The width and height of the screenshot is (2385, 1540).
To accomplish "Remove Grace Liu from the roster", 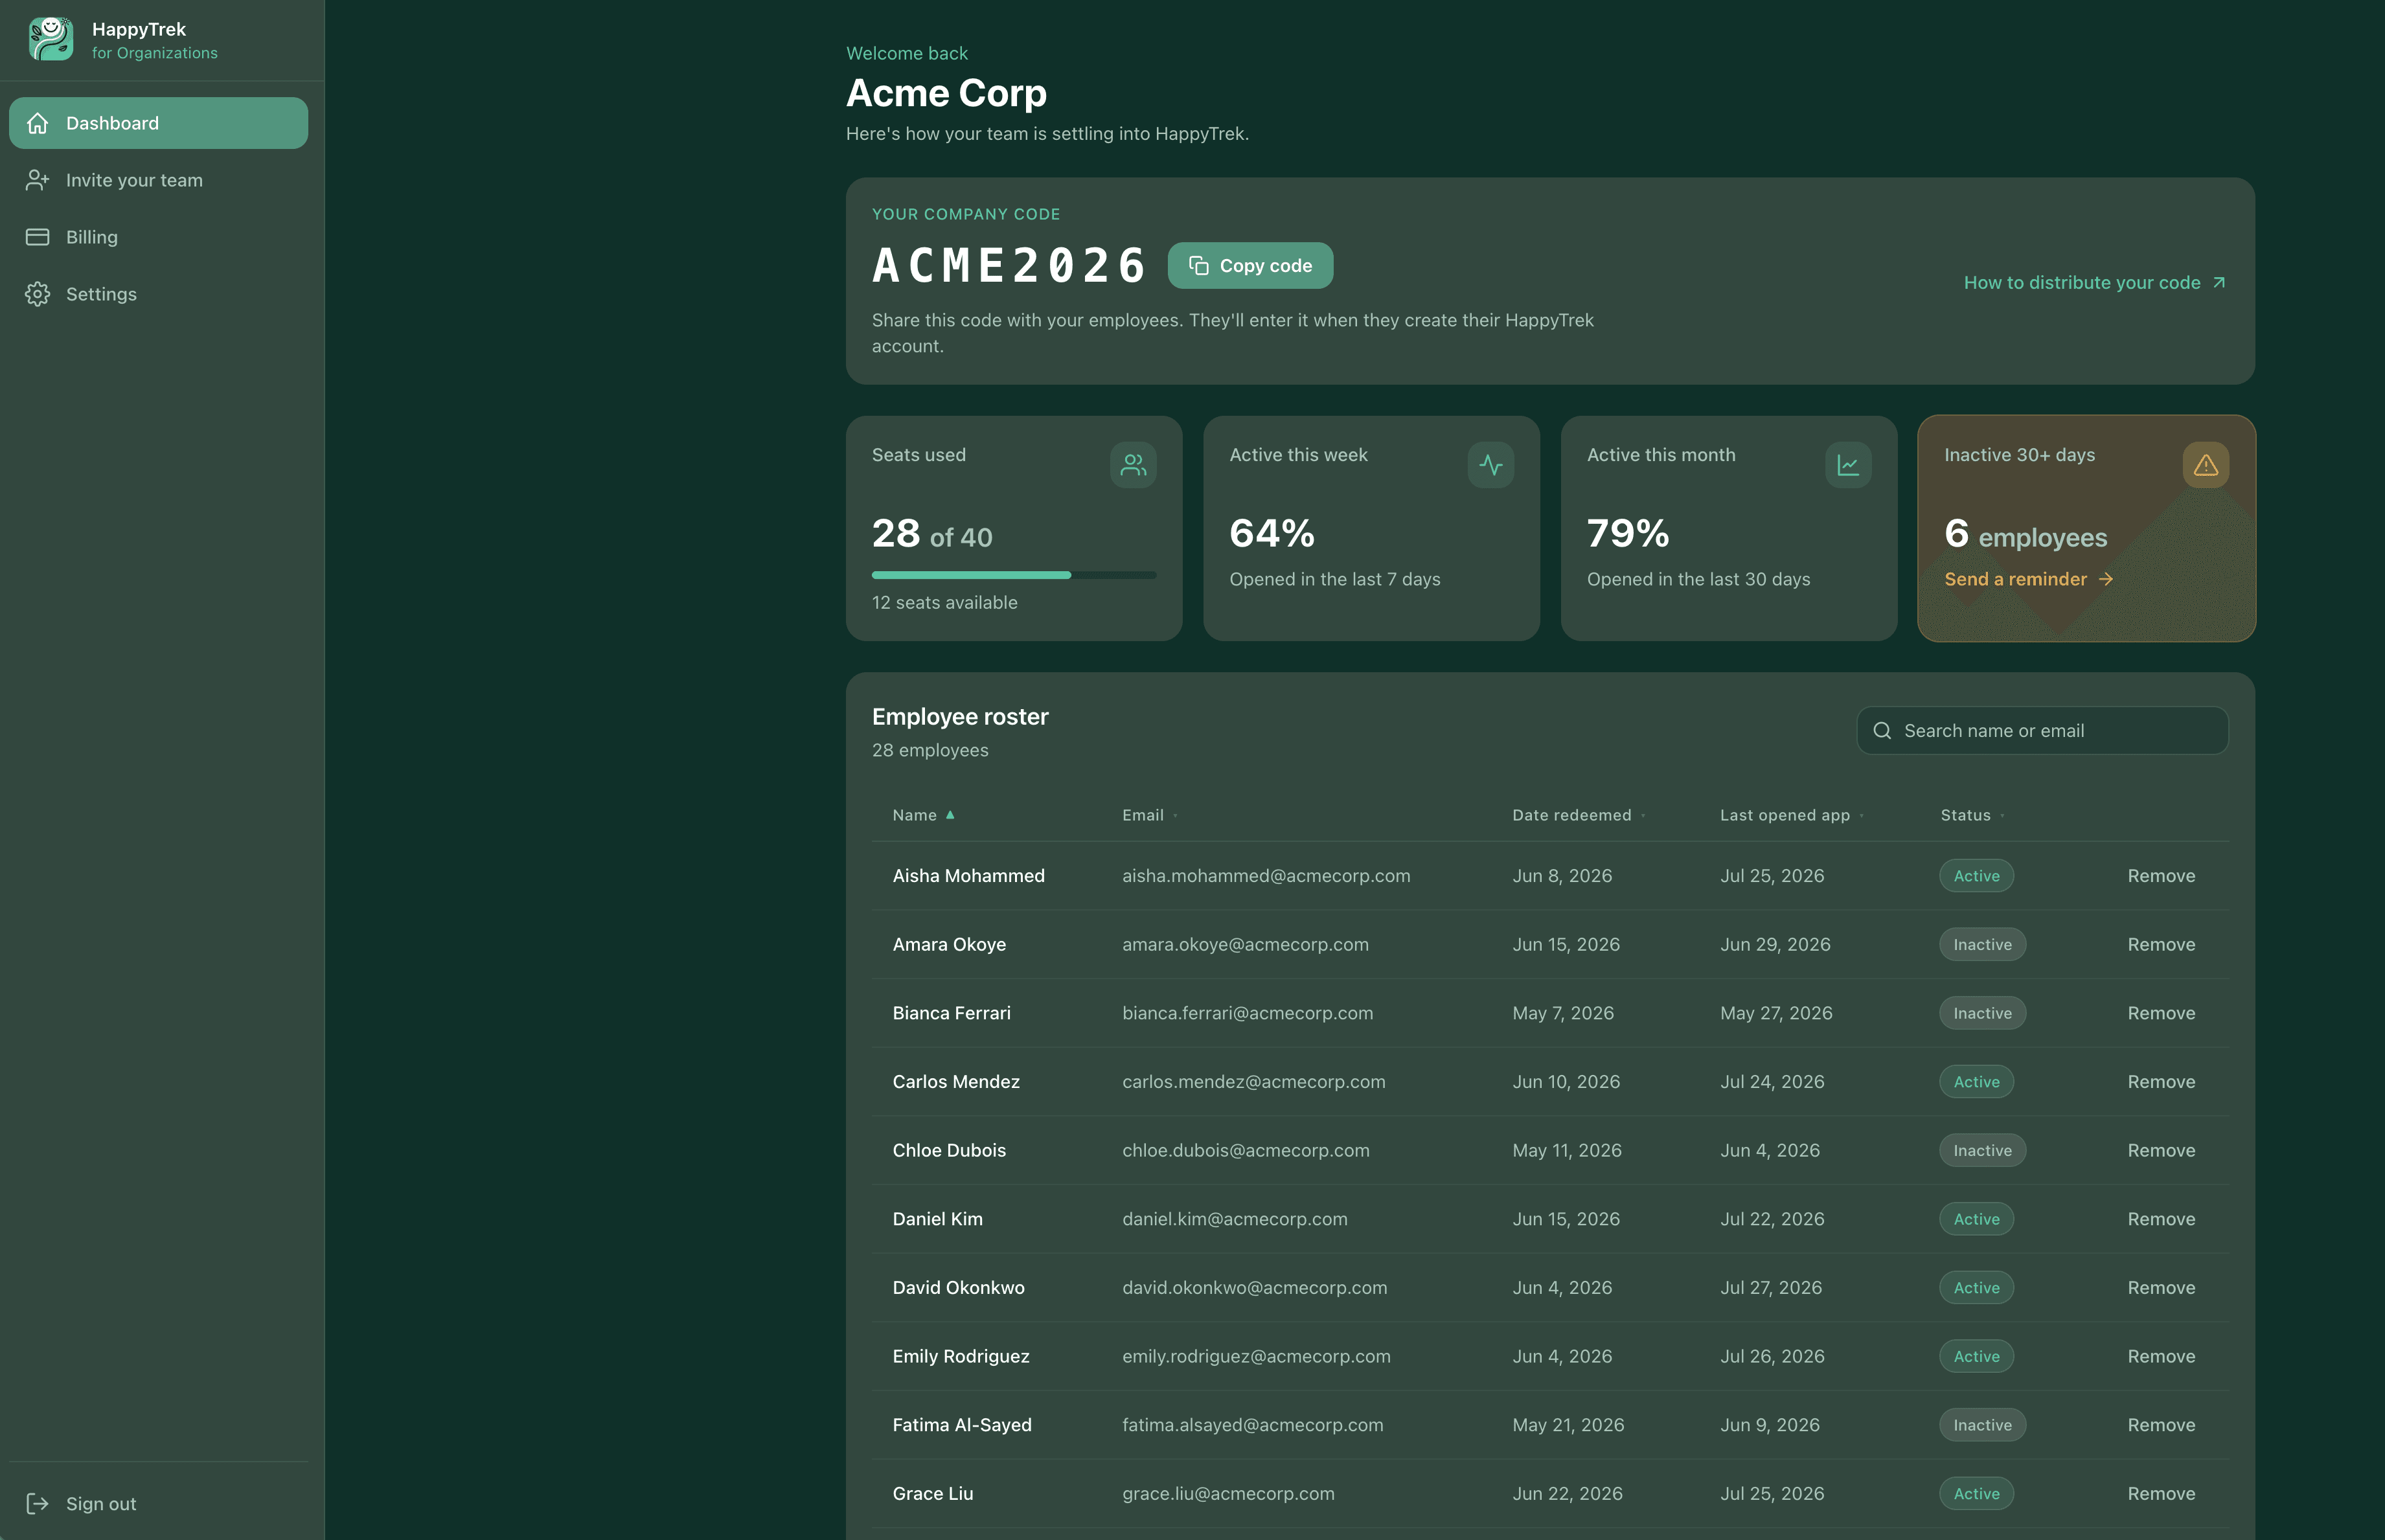I will point(2161,1494).
